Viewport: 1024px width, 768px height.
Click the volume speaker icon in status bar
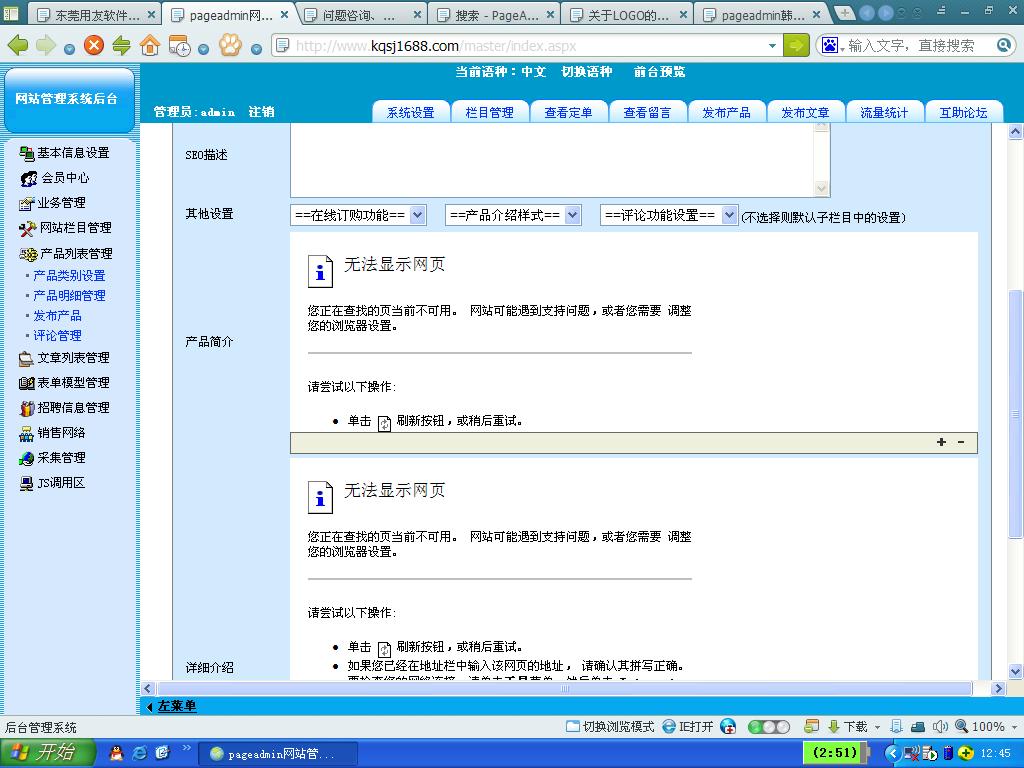click(x=940, y=727)
